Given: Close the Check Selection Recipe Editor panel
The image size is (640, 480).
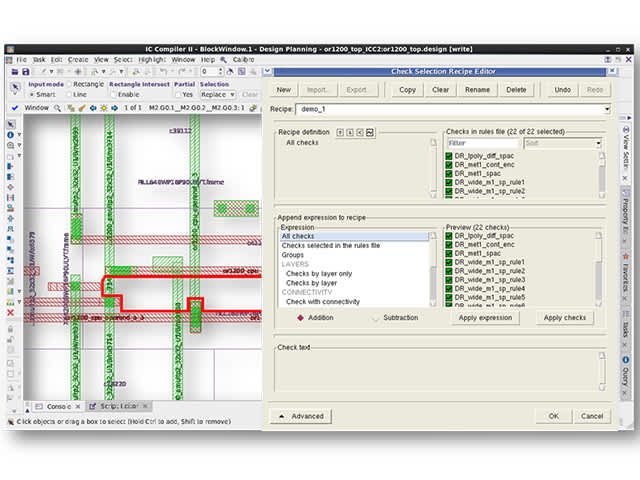Looking at the screenshot, I should pyautogui.click(x=612, y=71).
